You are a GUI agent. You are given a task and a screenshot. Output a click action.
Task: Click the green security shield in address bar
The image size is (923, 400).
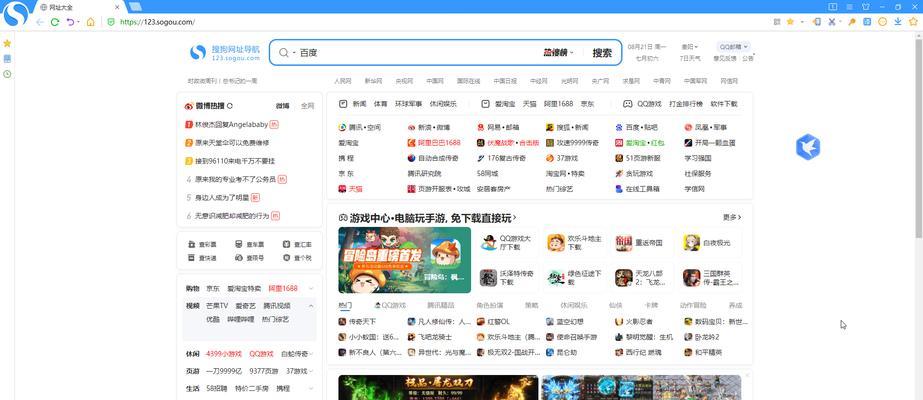click(111, 22)
